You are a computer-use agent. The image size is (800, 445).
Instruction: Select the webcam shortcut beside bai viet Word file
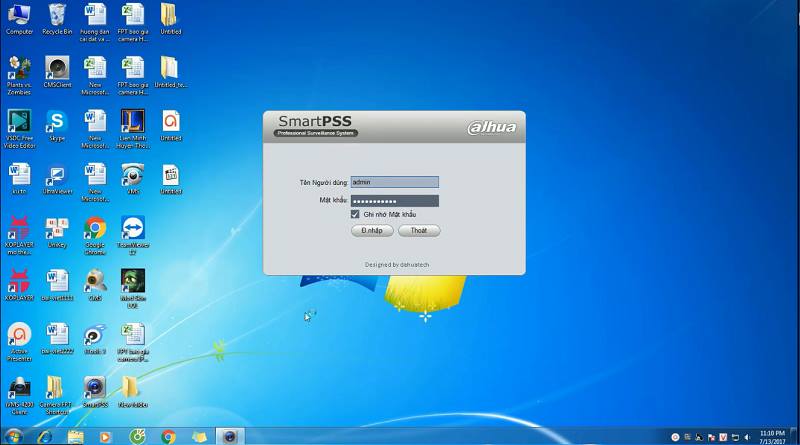(x=95, y=286)
